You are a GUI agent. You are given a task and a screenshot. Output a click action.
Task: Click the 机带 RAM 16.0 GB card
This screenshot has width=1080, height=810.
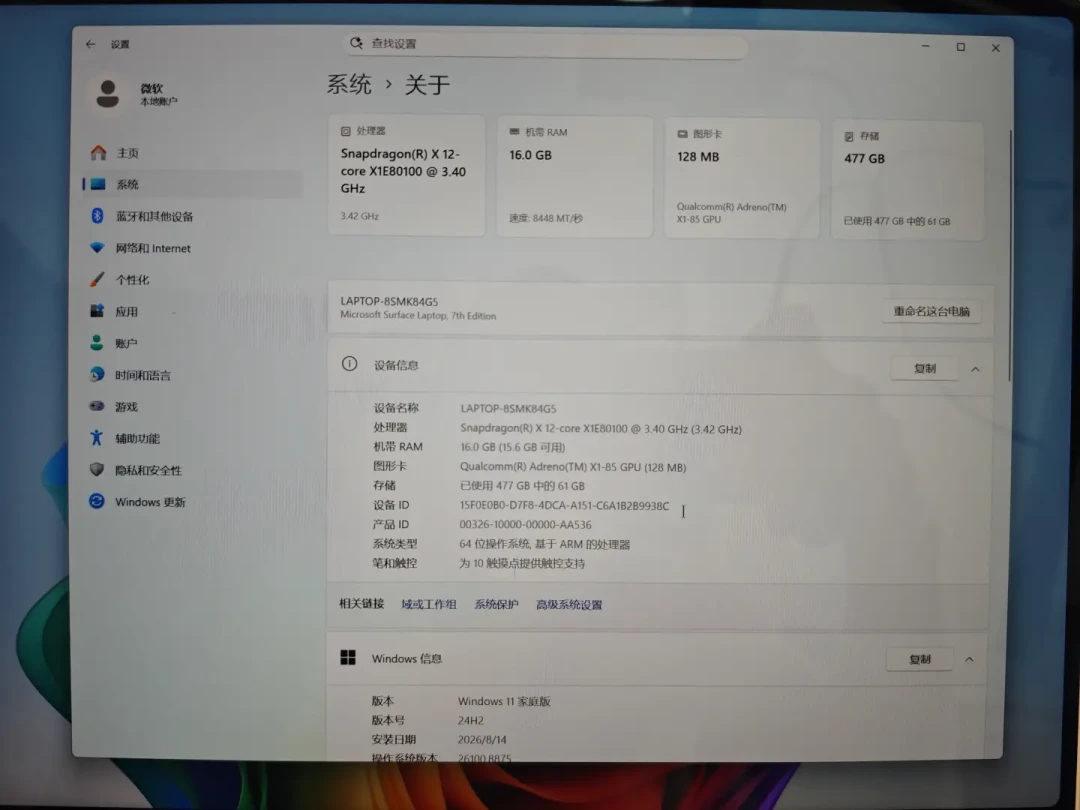click(x=574, y=177)
